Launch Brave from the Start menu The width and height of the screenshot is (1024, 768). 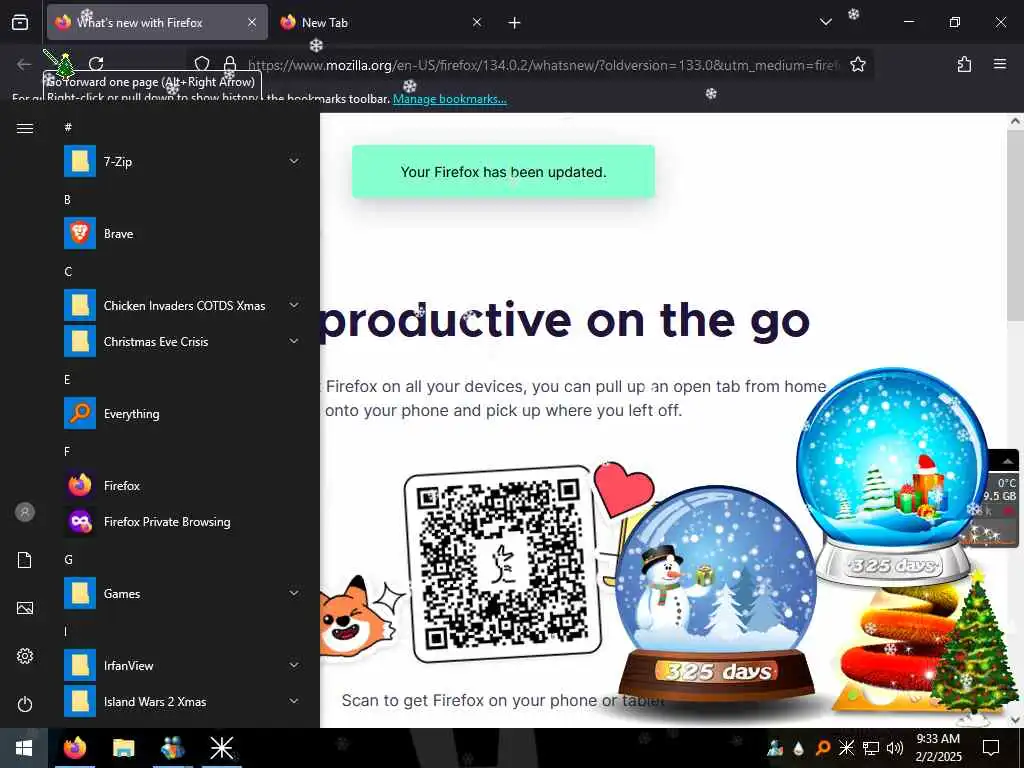(x=182, y=234)
